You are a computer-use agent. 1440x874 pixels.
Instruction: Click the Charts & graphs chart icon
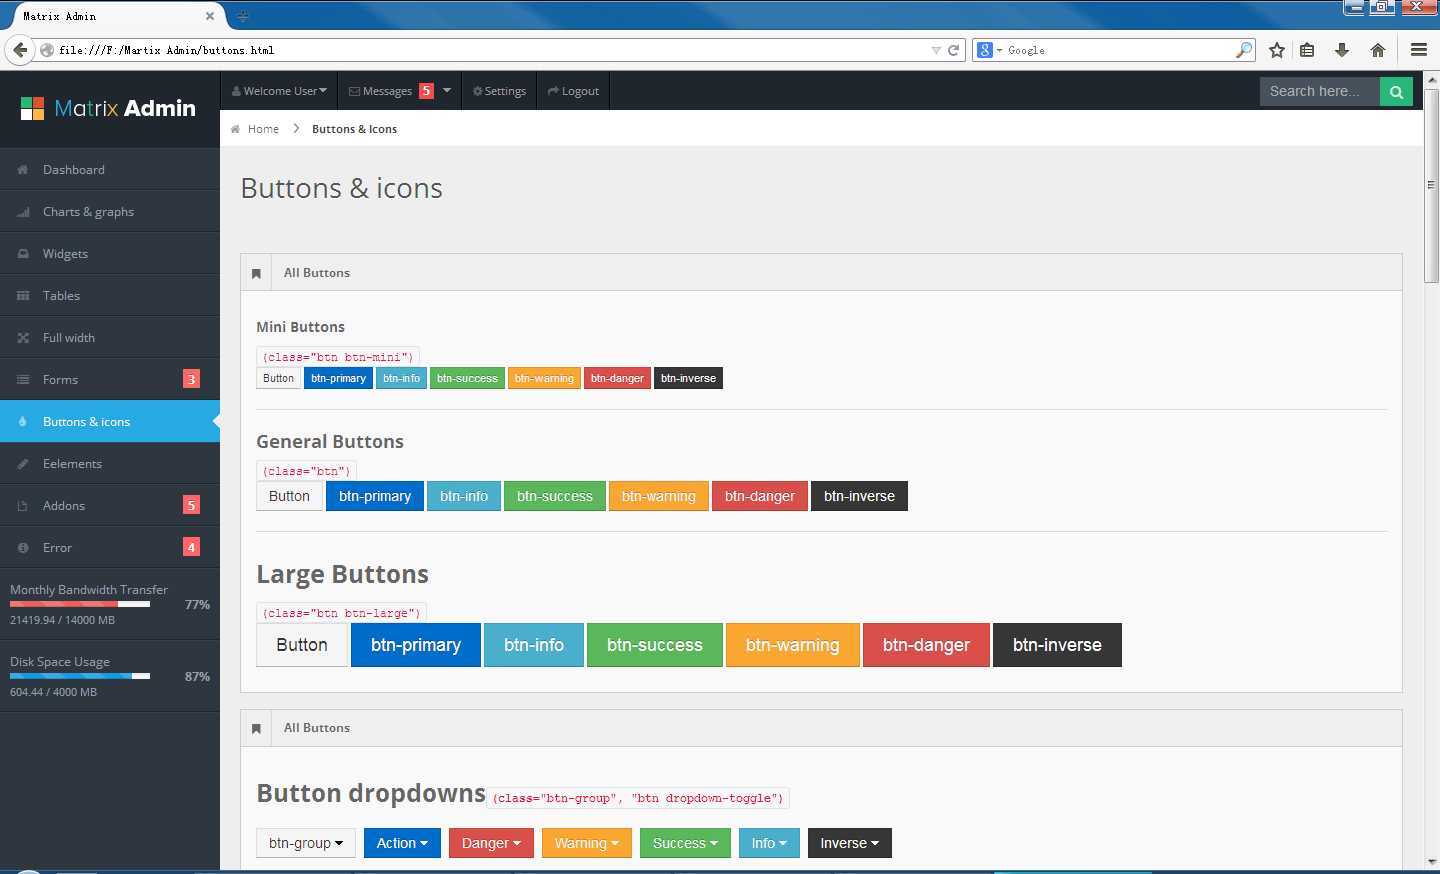[x=22, y=212]
